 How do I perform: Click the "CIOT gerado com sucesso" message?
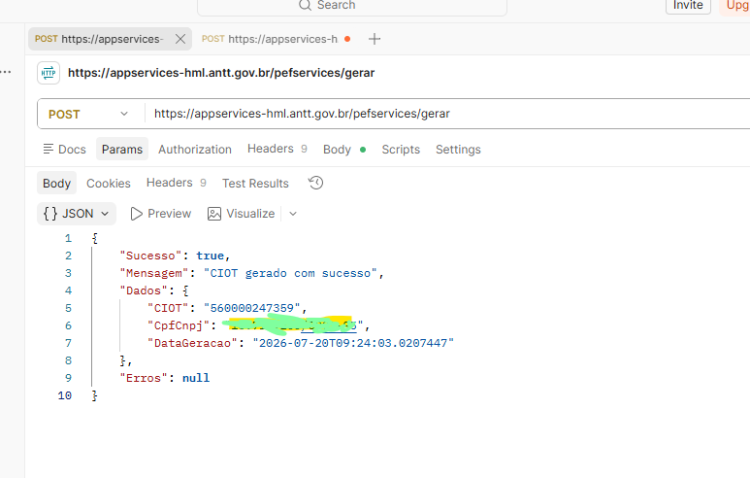pyautogui.click(x=290, y=273)
